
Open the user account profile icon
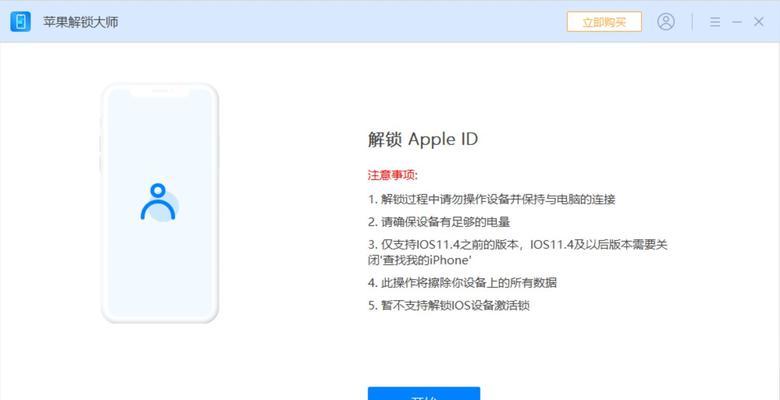[666, 22]
